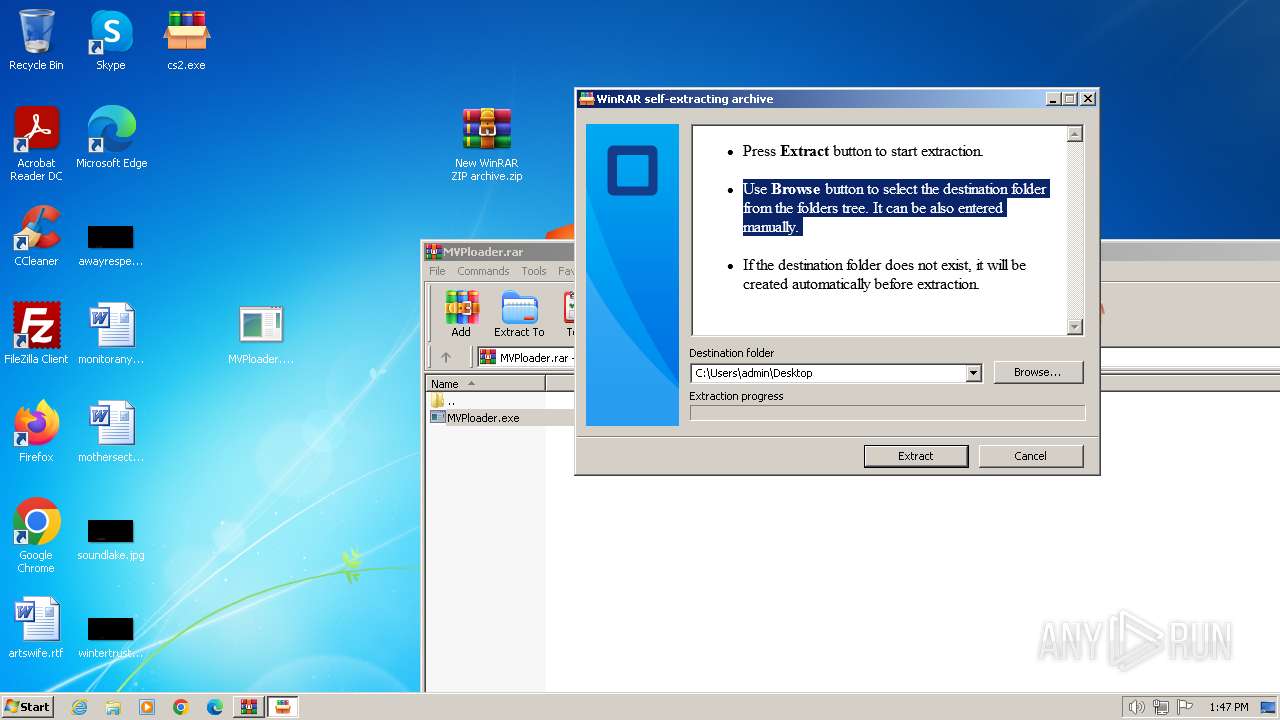Open Internet Explorer in the taskbar
The width and height of the screenshot is (1280, 720).
79,707
